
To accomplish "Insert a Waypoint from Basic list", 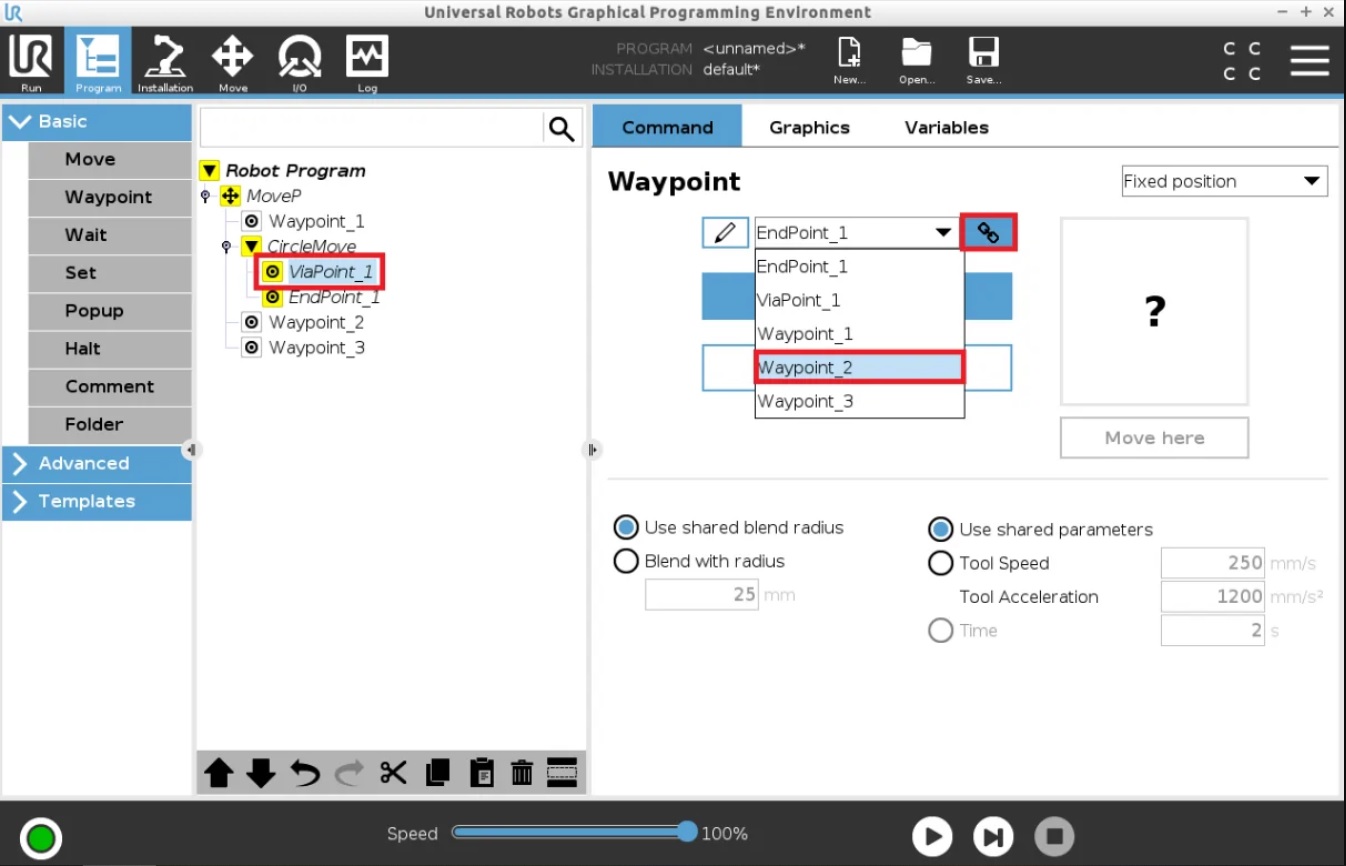I will pos(109,198).
